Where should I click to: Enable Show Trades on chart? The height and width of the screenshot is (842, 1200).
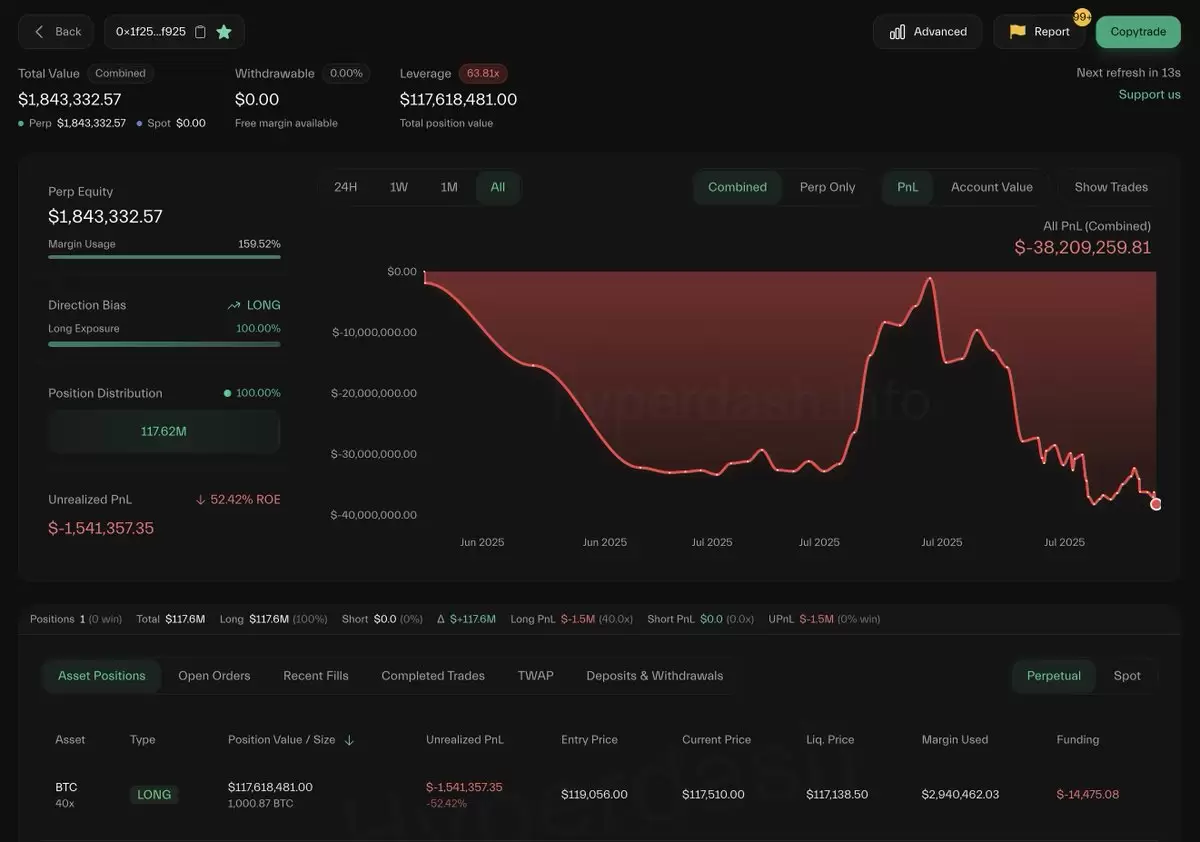click(x=1111, y=187)
